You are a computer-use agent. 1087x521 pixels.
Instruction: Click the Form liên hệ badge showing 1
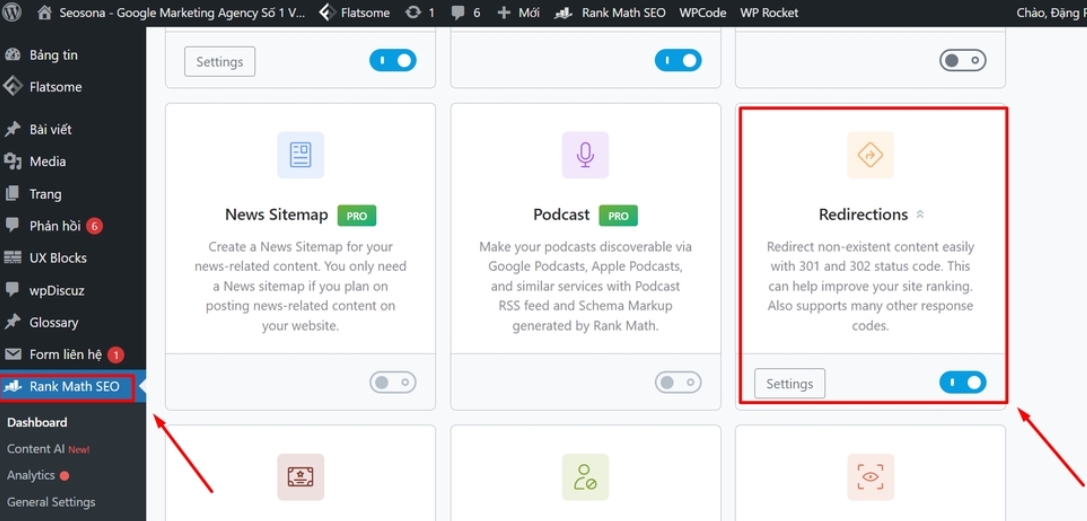[116, 355]
